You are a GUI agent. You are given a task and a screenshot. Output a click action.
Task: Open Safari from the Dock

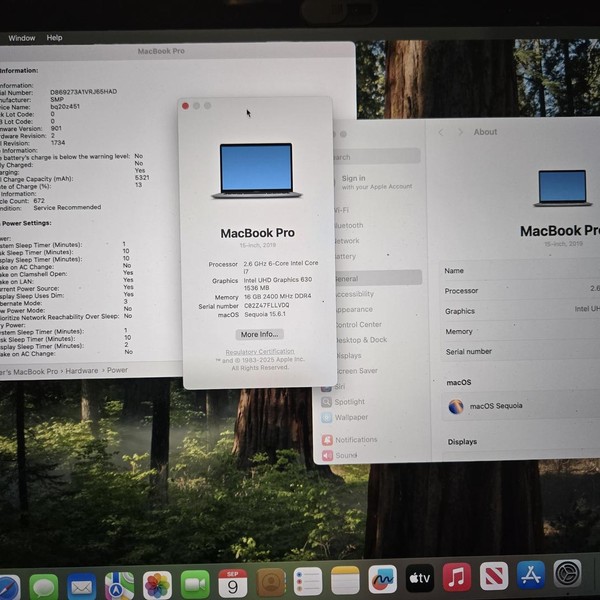[x=8, y=587]
